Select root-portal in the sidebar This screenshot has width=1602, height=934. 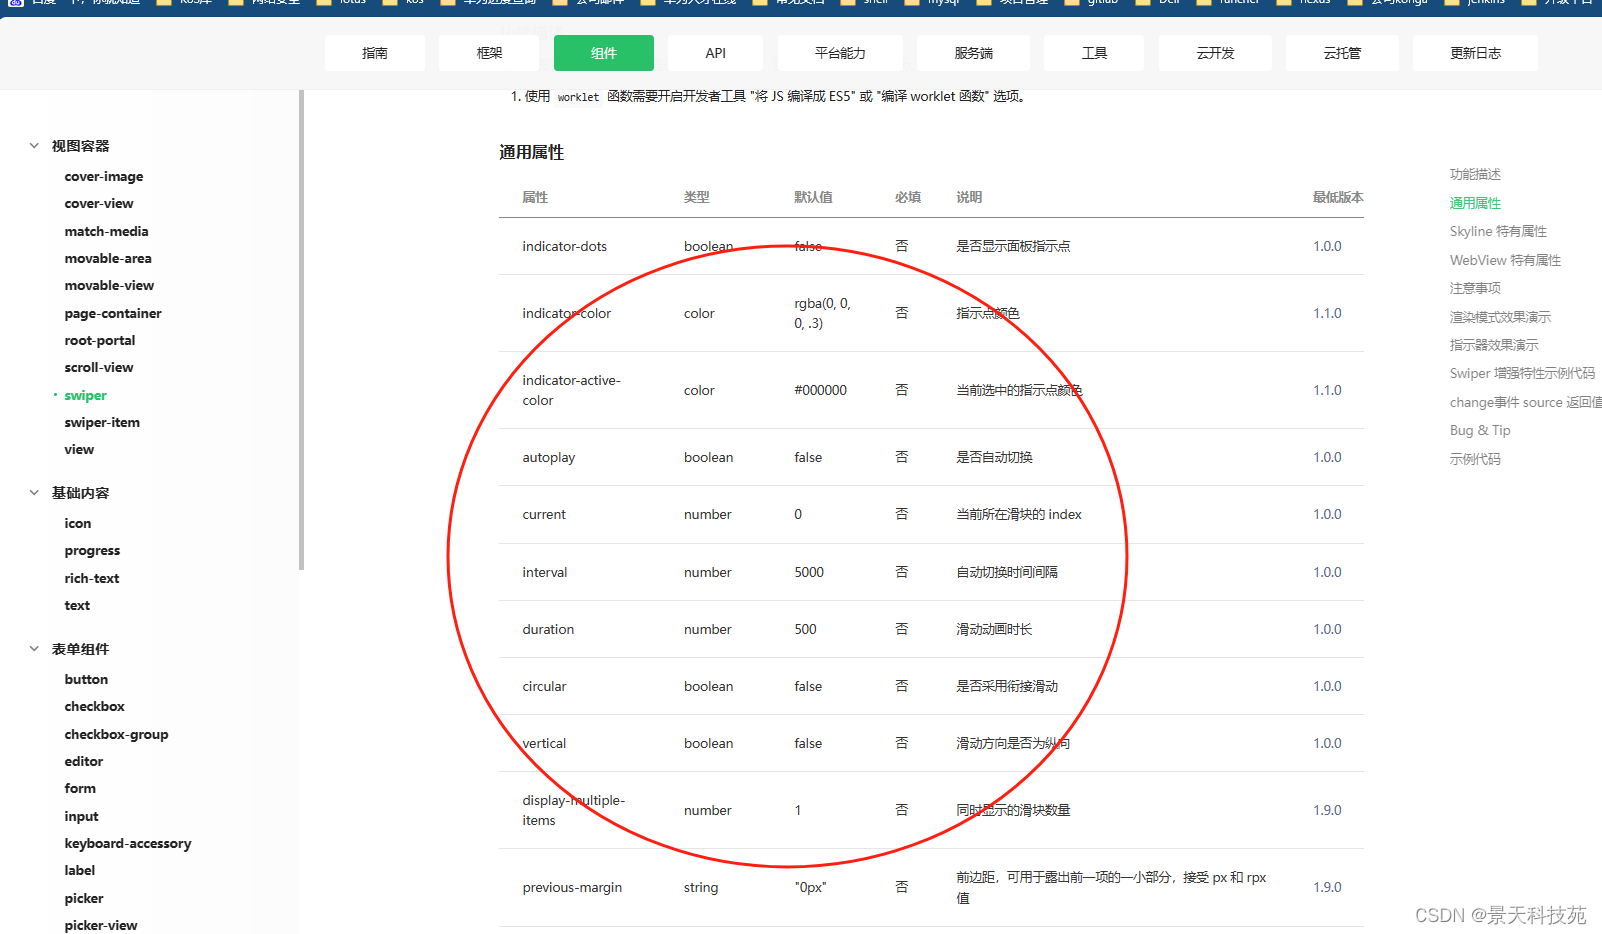(100, 340)
